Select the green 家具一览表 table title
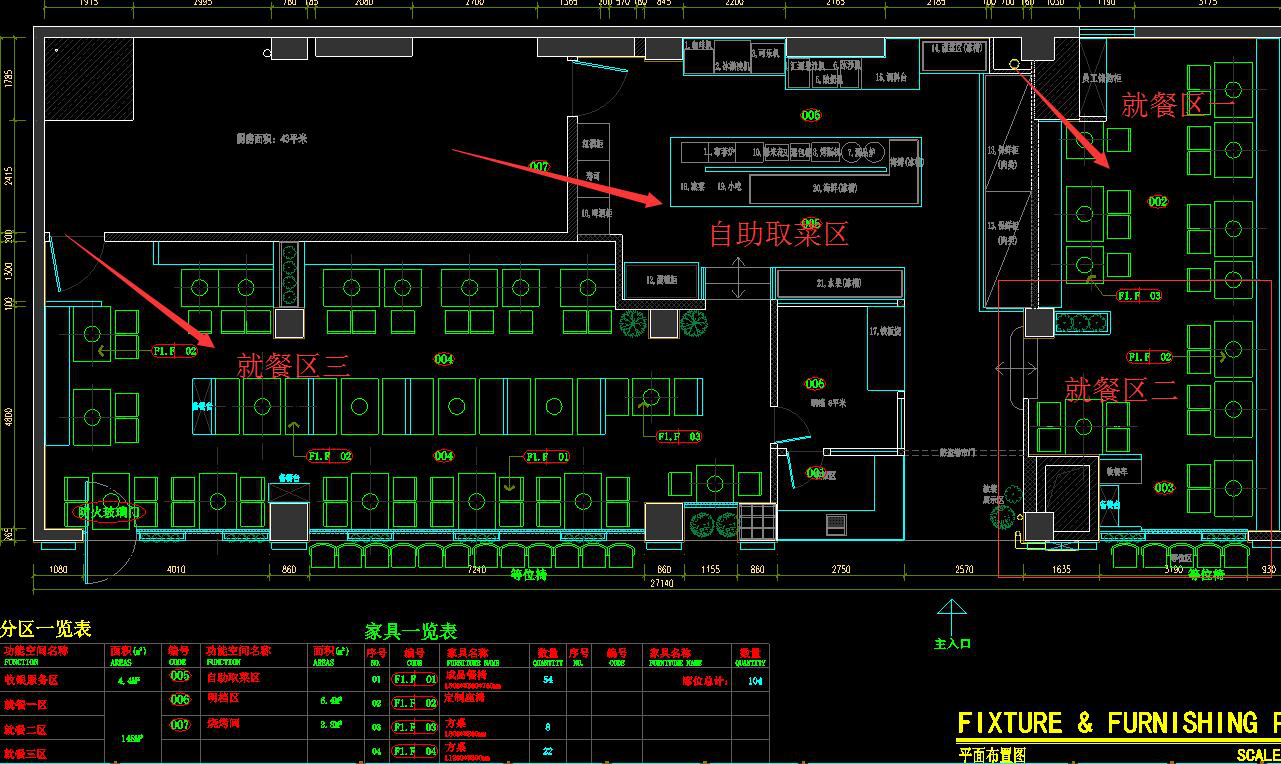Viewport: 1281px width, 764px height. 411,631
